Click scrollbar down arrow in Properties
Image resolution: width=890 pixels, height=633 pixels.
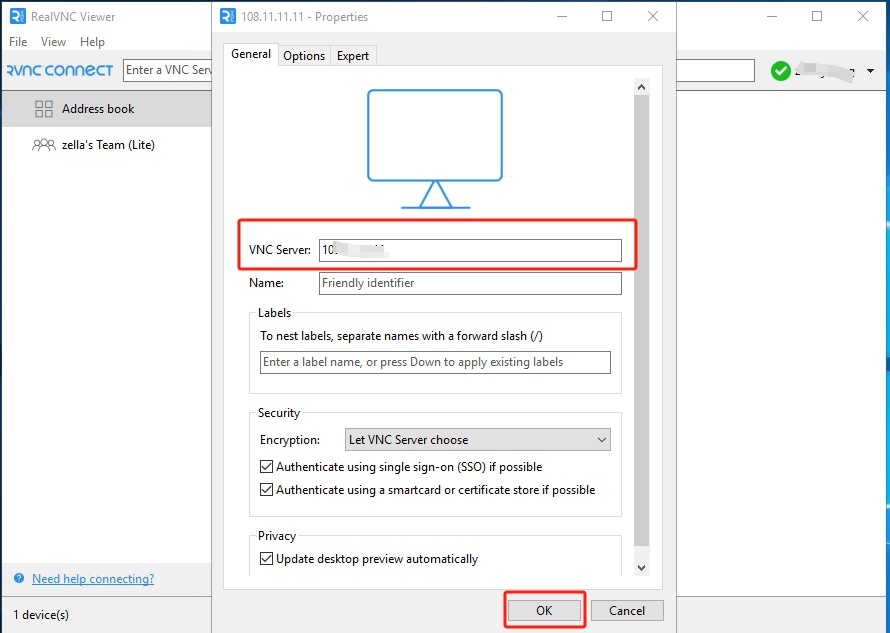[x=641, y=567]
